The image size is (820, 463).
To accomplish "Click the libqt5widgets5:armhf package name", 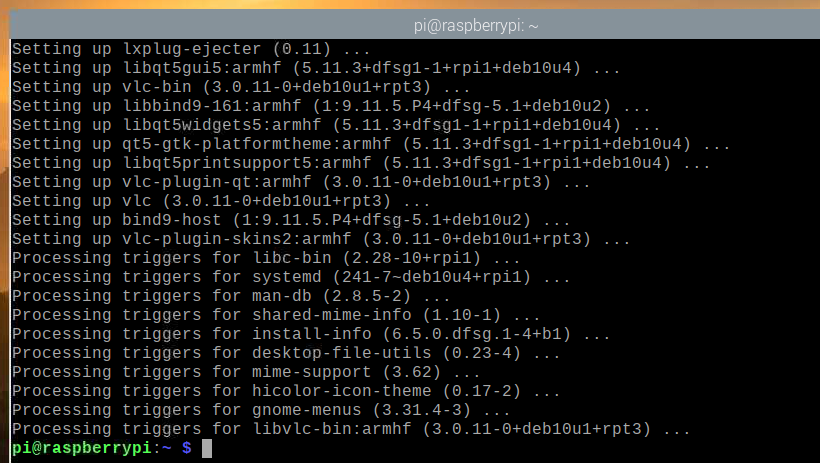I will tap(227, 124).
